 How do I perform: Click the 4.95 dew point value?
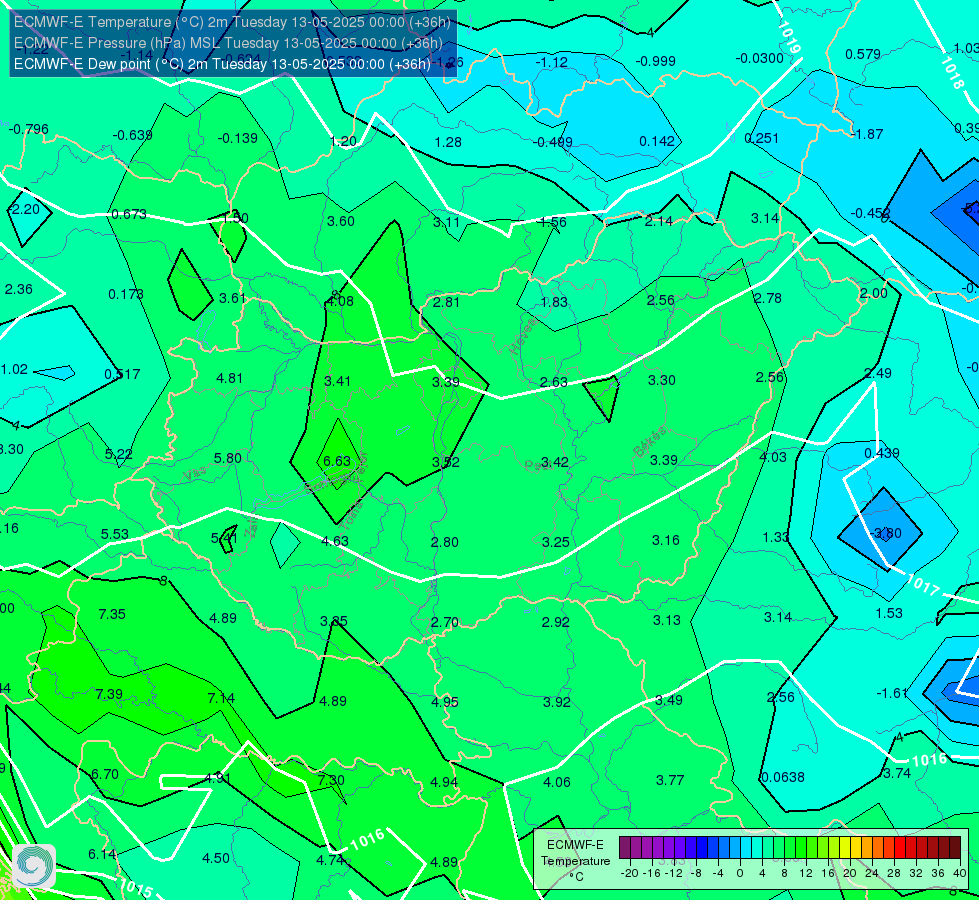(445, 702)
